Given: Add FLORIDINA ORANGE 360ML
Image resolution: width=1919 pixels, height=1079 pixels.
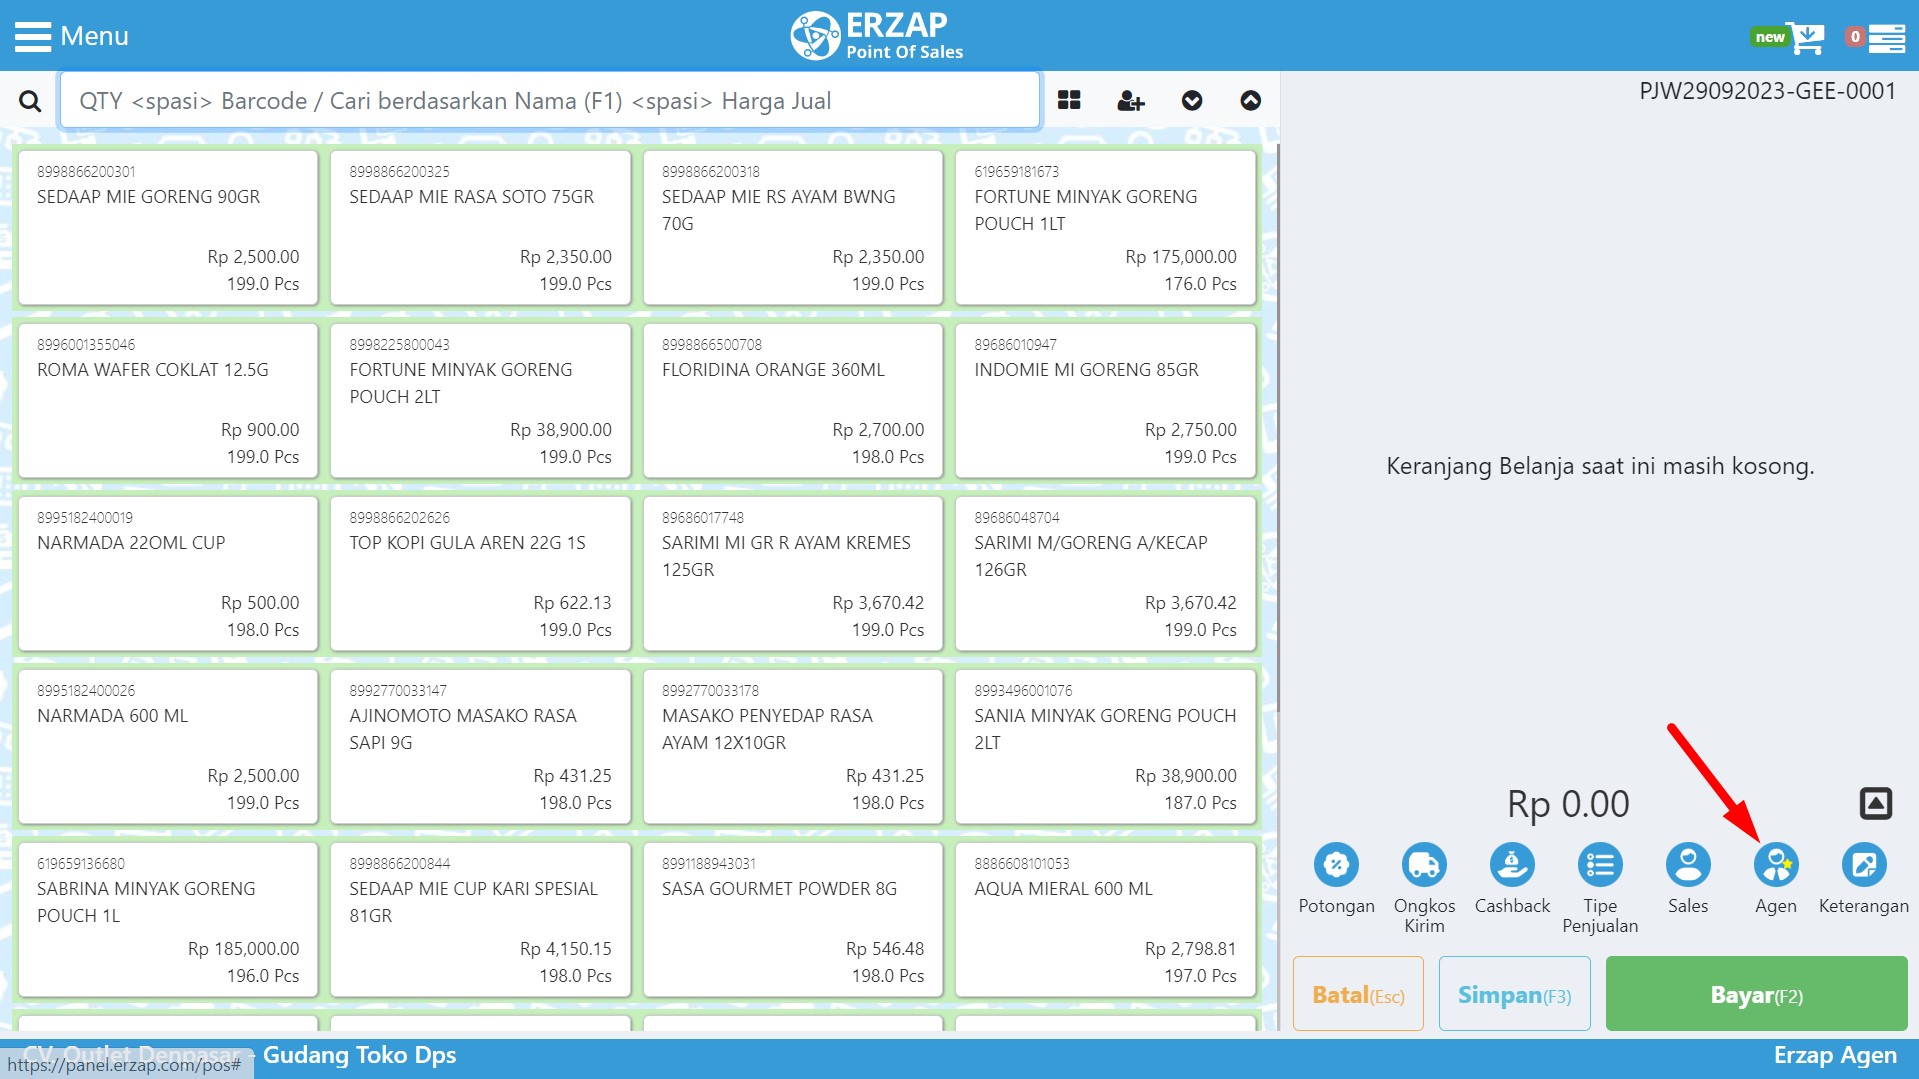Looking at the screenshot, I should click(793, 401).
